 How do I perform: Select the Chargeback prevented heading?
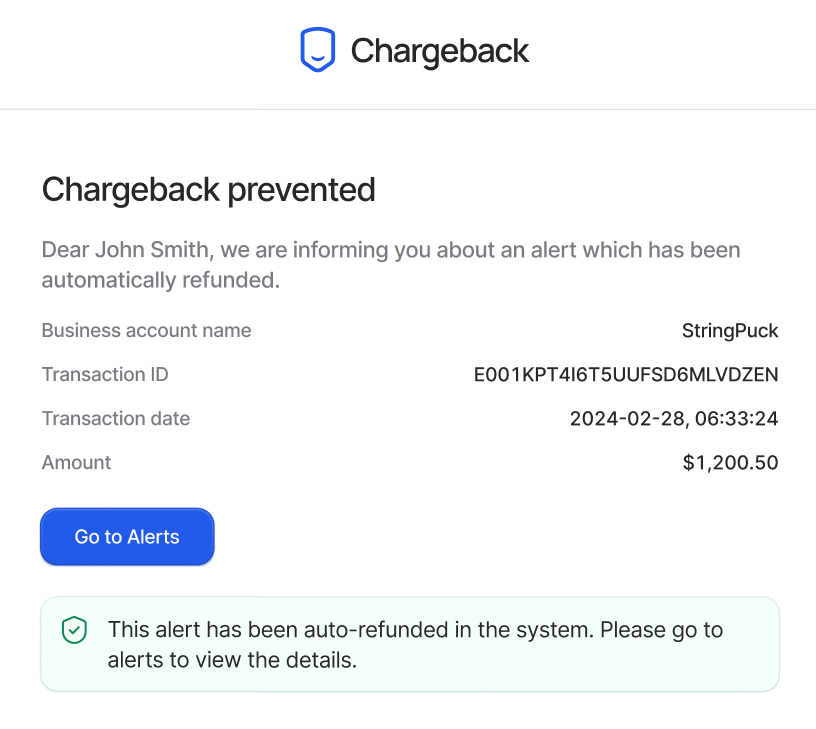point(208,189)
